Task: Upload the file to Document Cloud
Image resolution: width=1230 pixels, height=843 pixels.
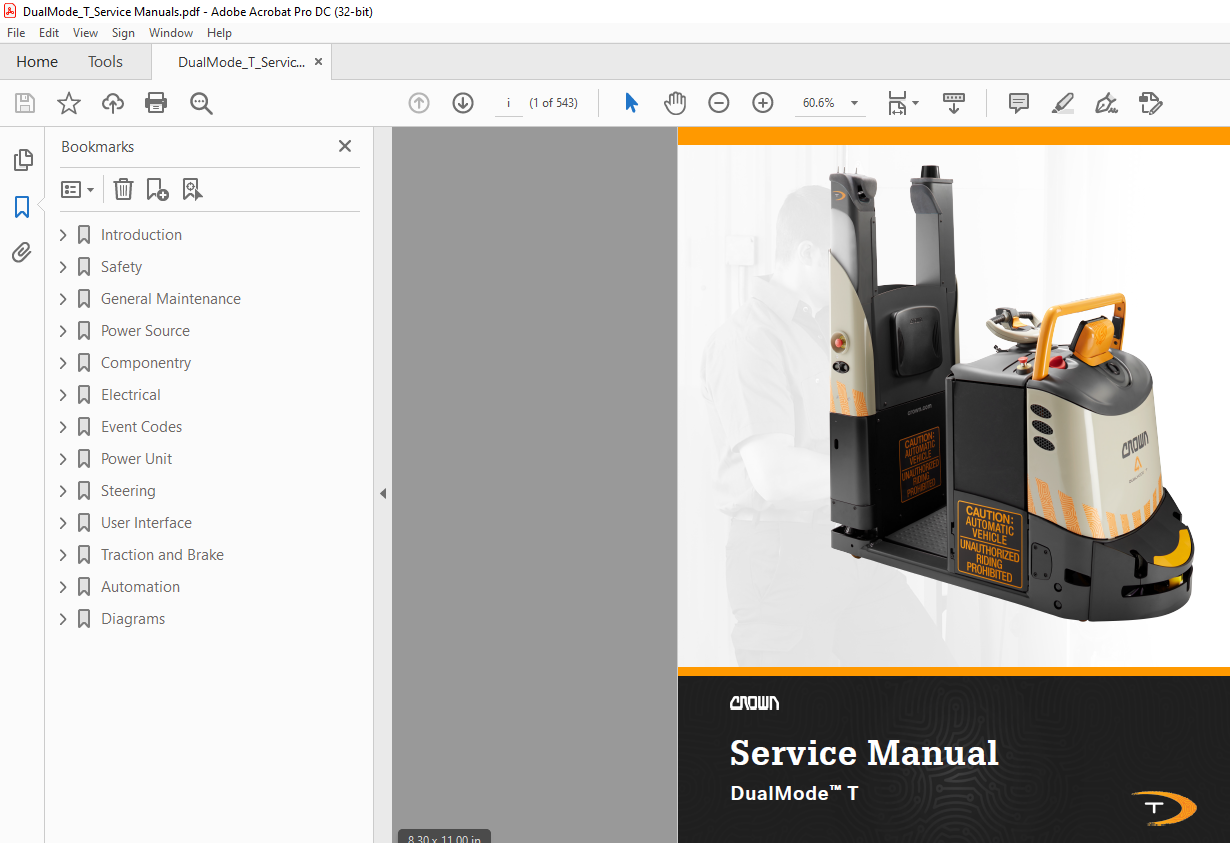Action: 113,103
